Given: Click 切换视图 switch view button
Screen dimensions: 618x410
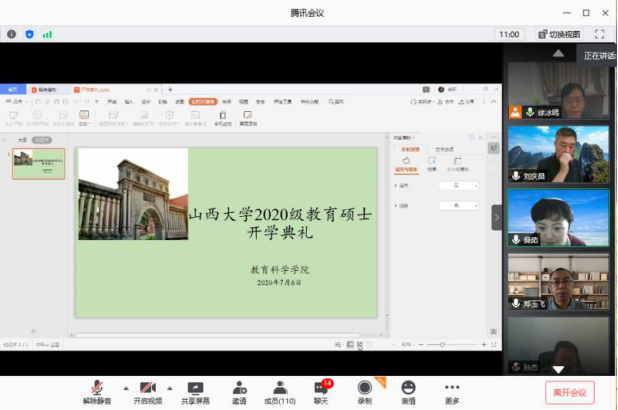Looking at the screenshot, I should tap(560, 34).
